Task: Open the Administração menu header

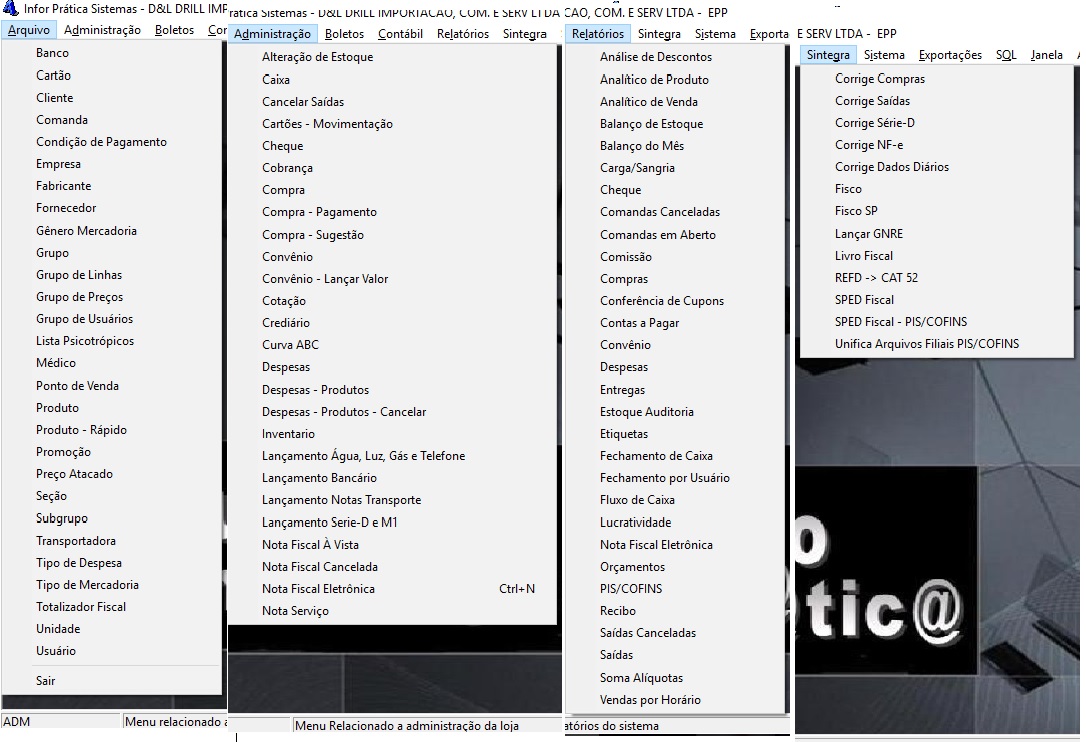Action: [272, 33]
